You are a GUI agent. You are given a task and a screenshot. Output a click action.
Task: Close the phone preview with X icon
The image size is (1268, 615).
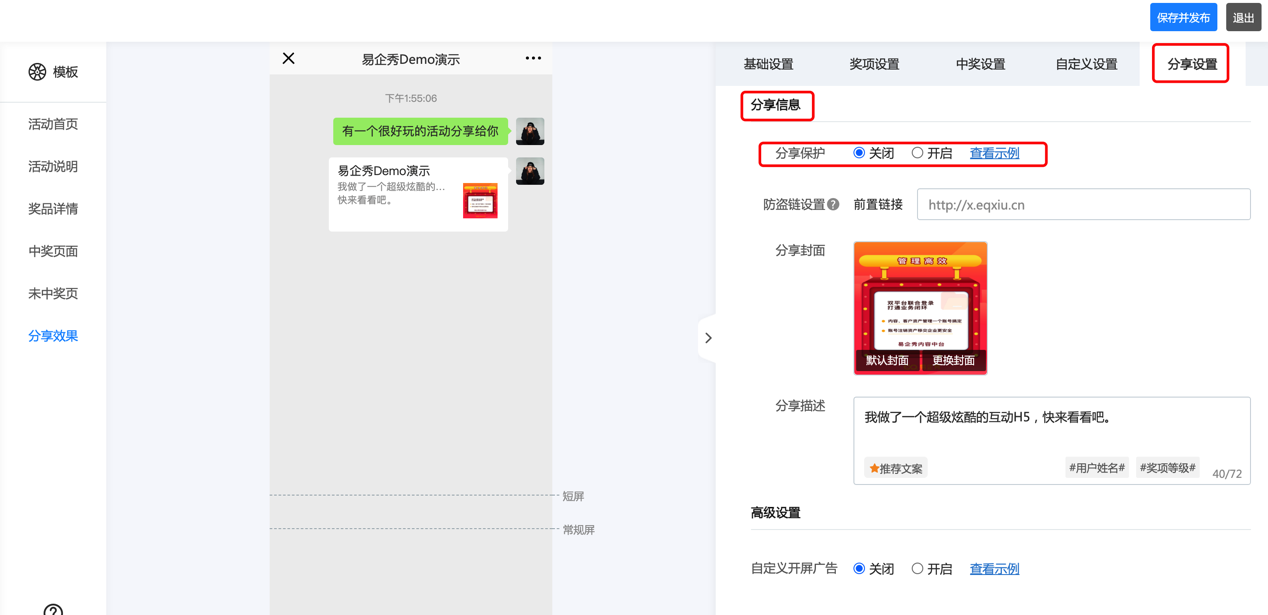[289, 59]
